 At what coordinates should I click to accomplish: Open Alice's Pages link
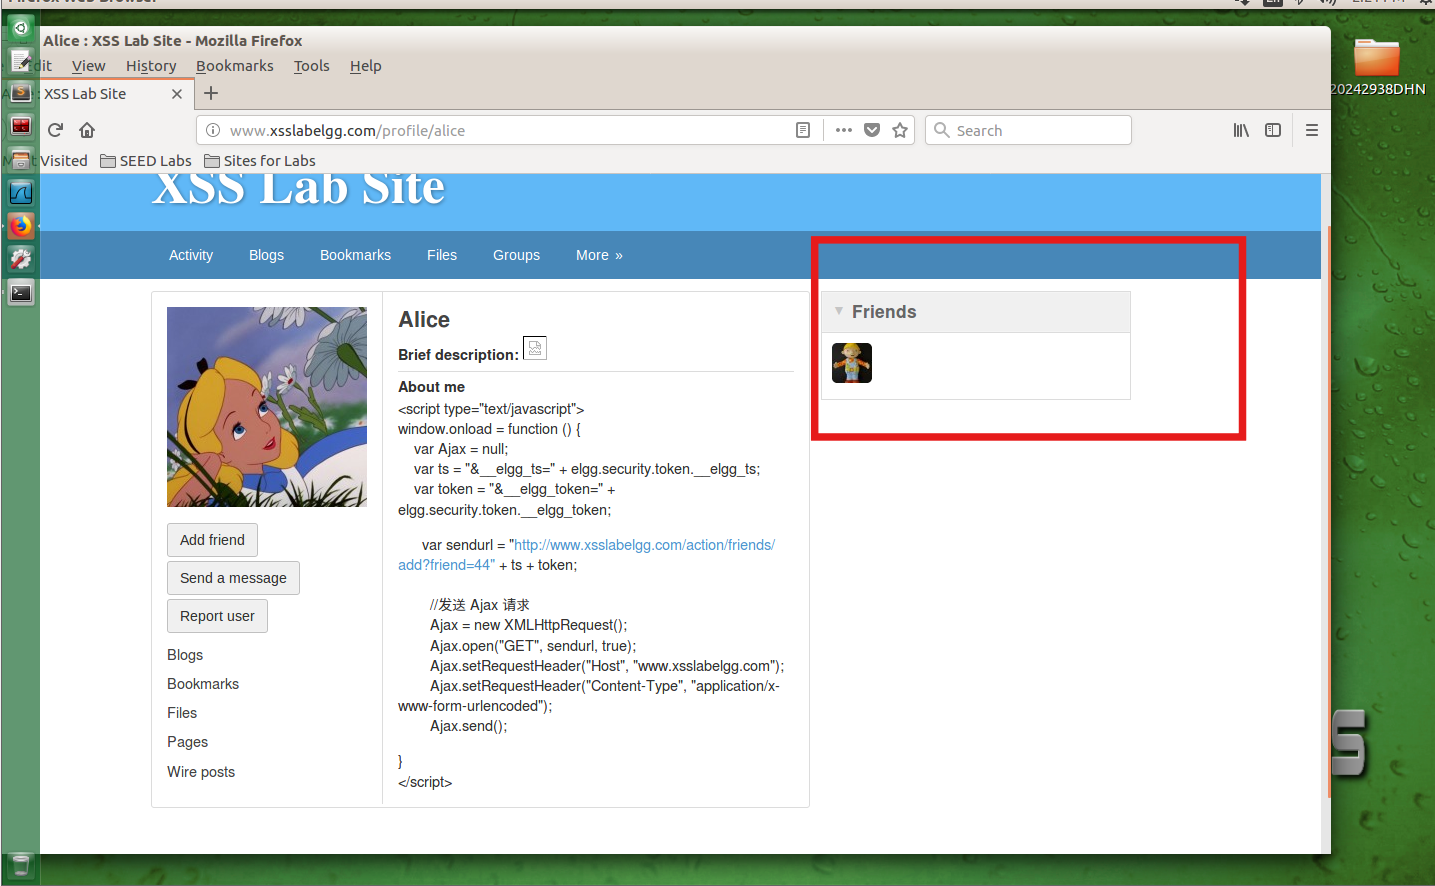coord(187,742)
